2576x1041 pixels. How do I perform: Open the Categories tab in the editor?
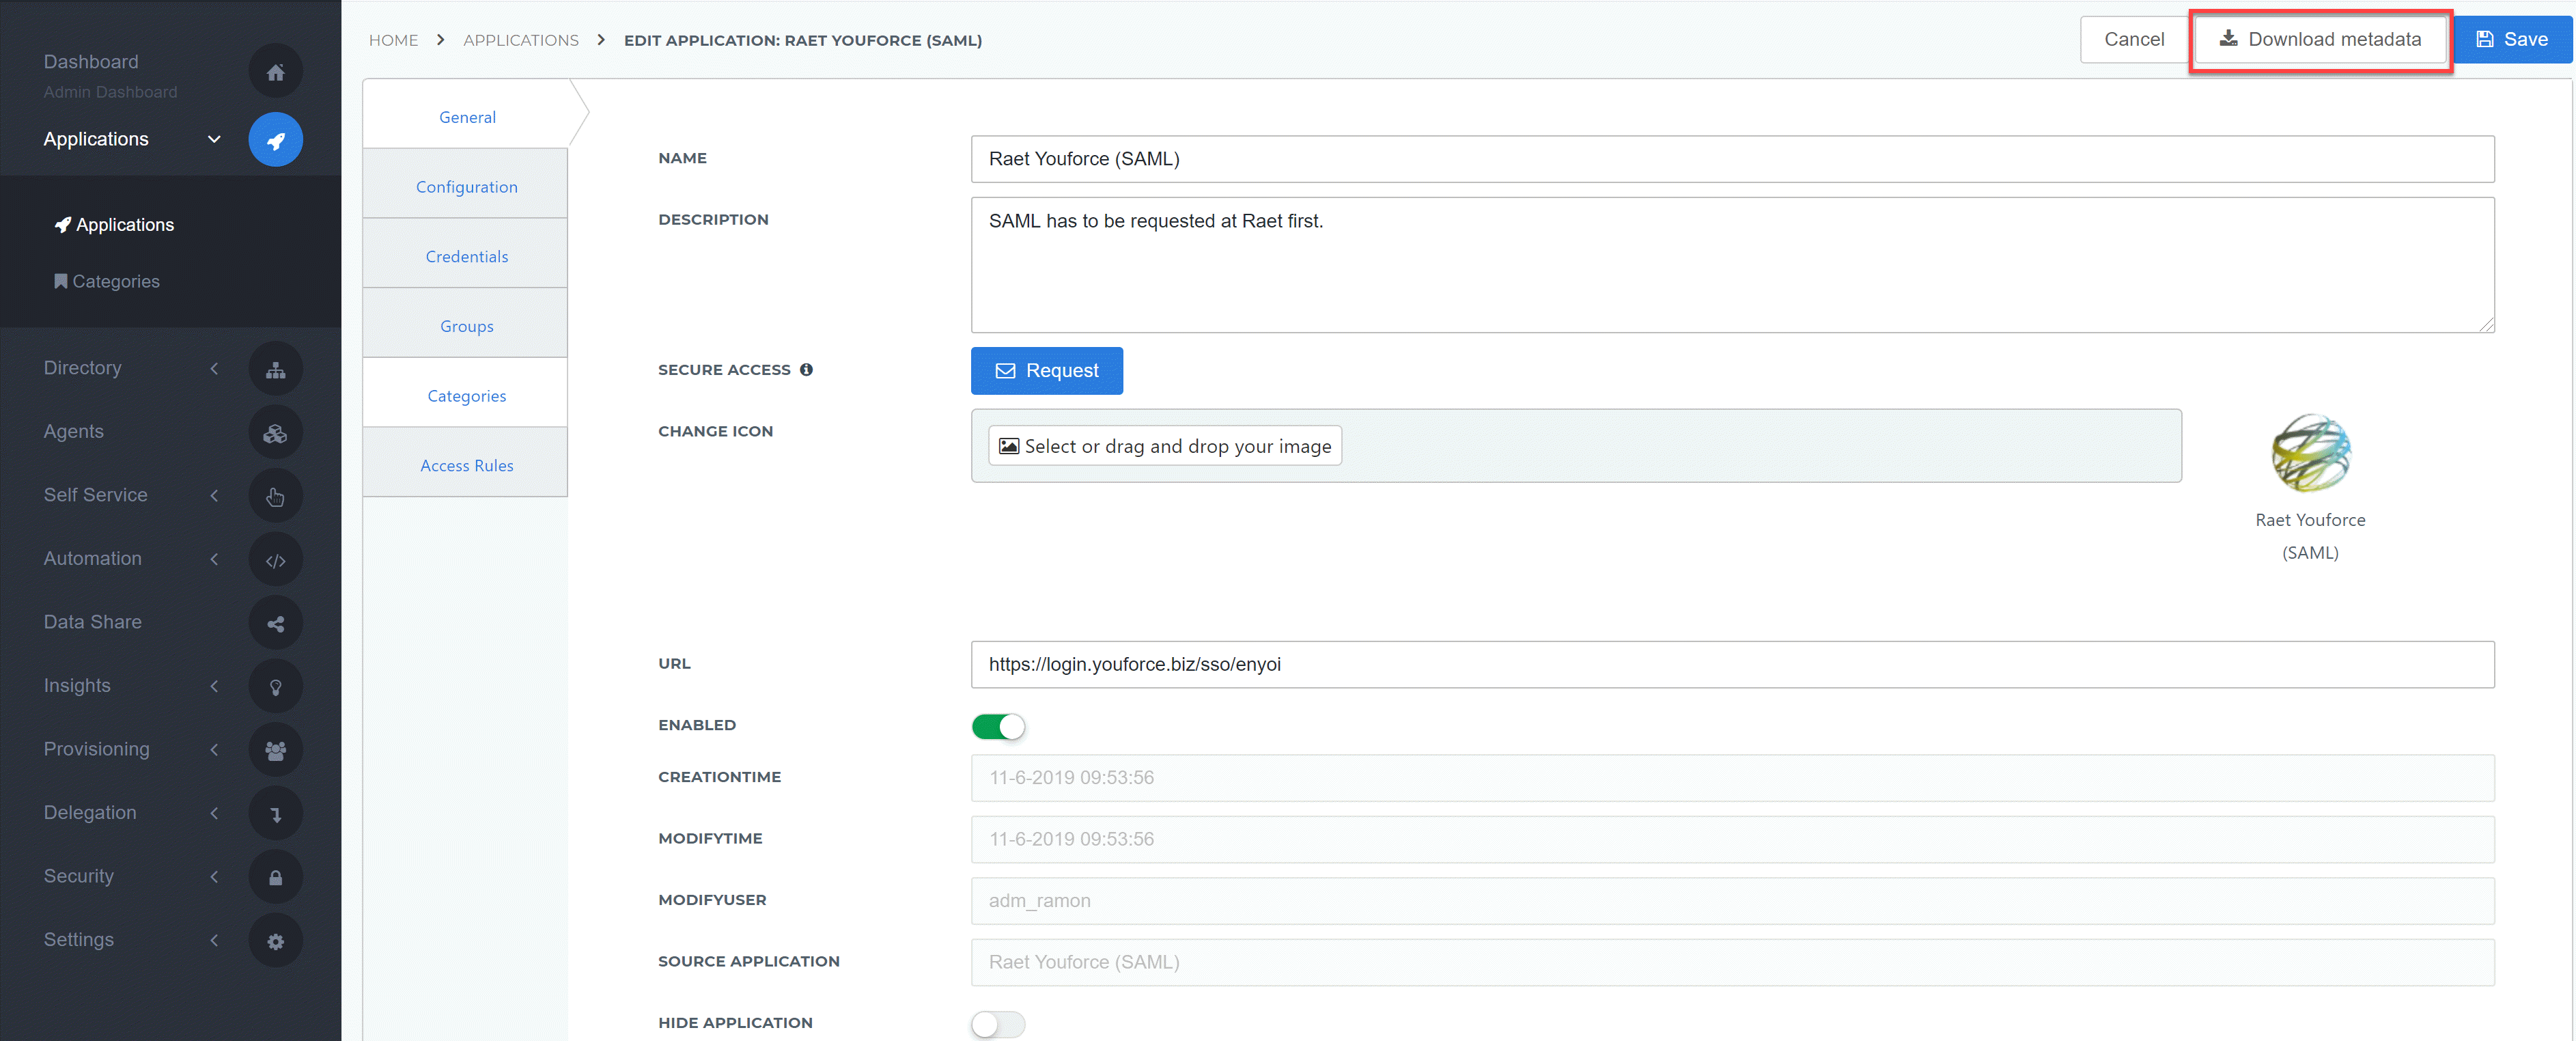click(x=466, y=396)
